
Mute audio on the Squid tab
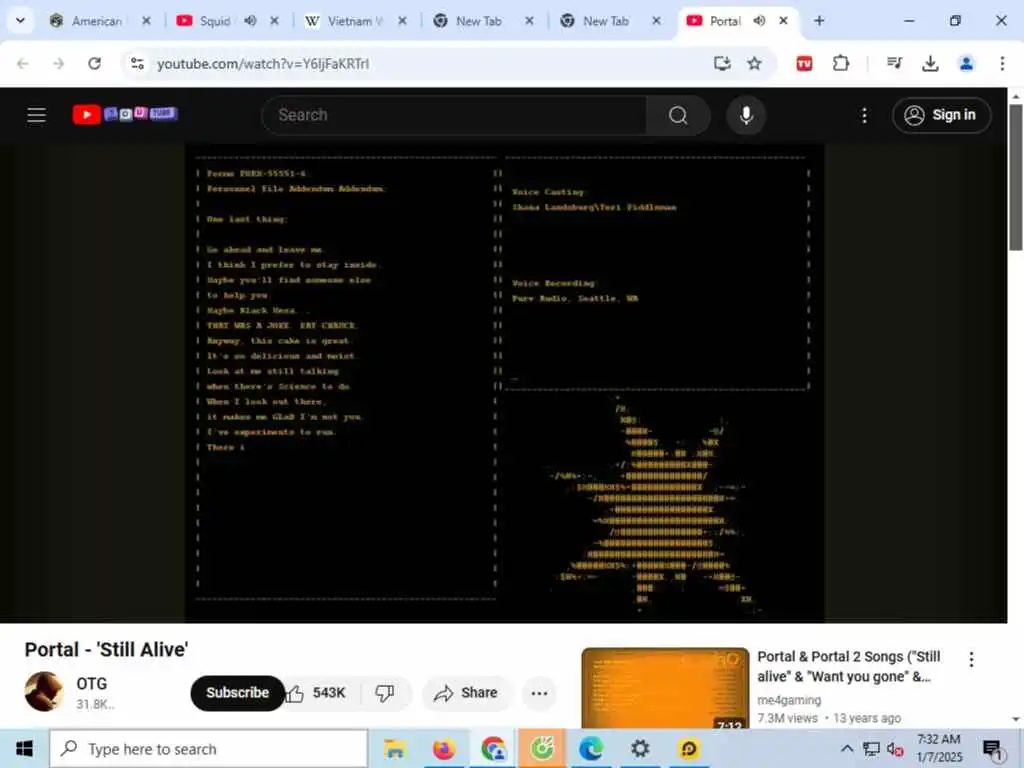tap(250, 21)
